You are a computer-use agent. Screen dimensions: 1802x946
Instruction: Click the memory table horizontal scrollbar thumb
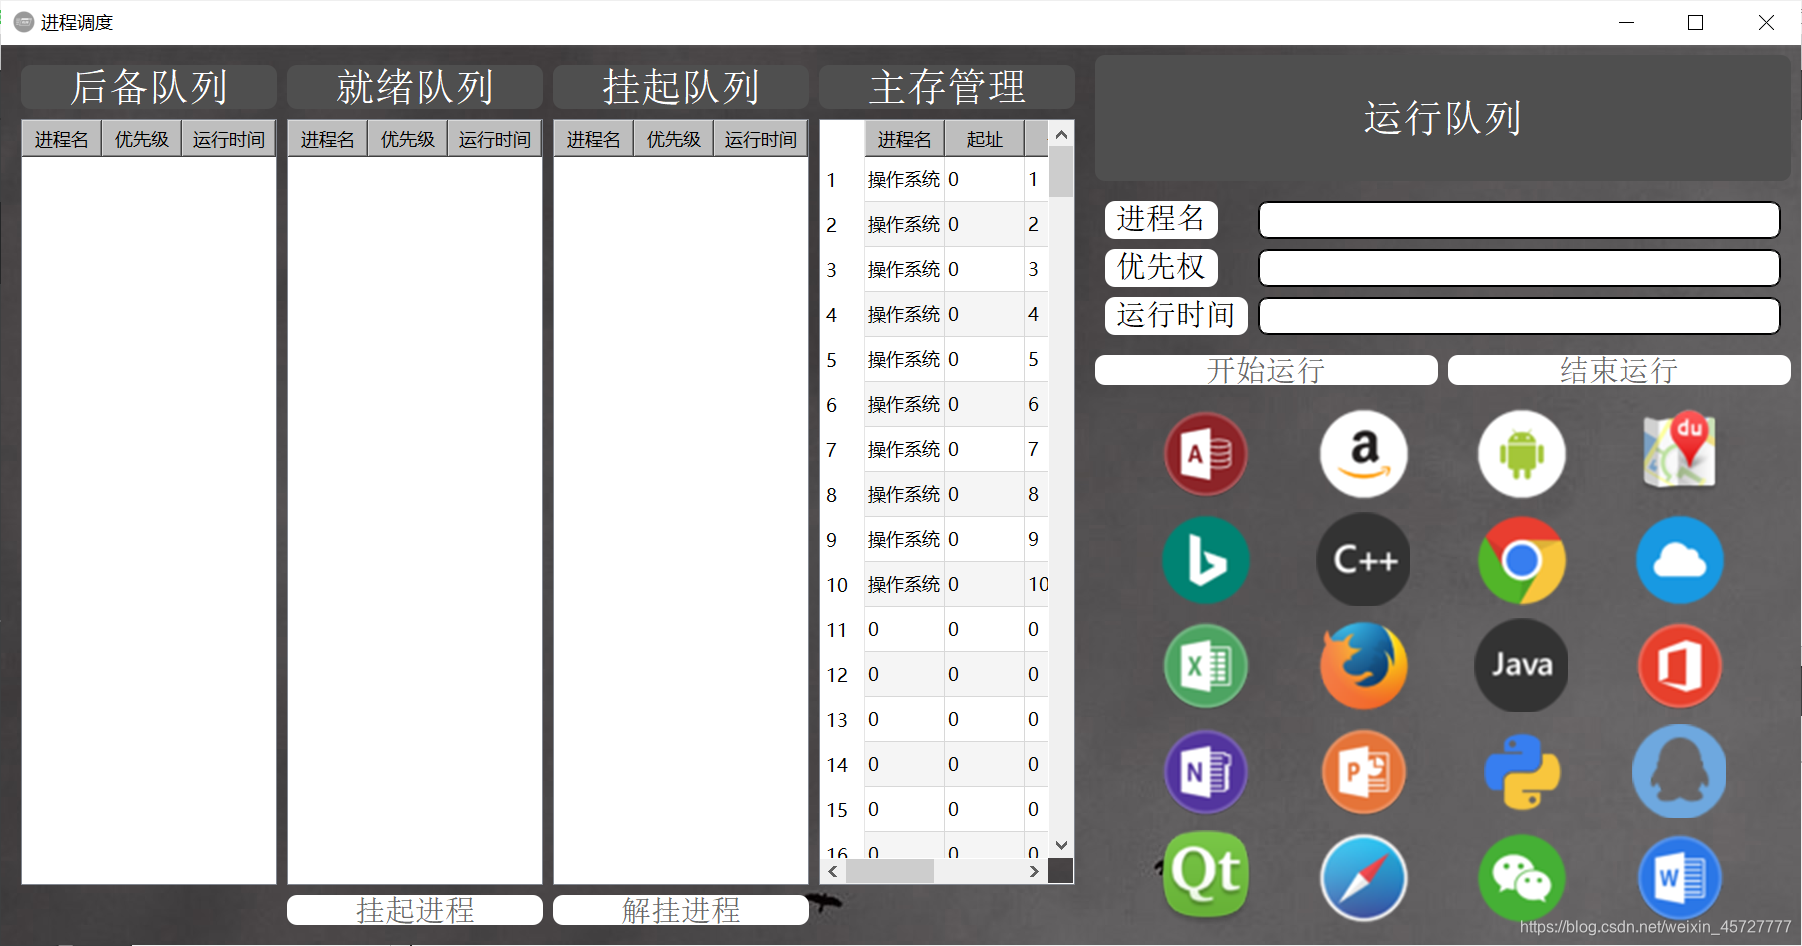(890, 871)
